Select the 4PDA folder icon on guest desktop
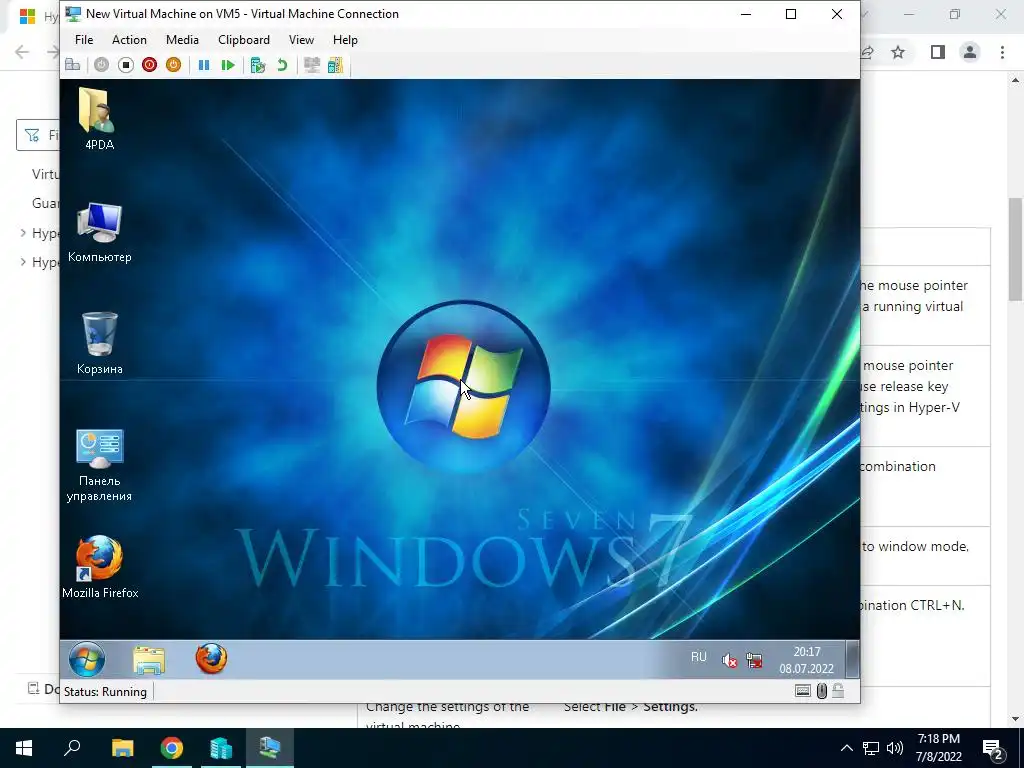The width and height of the screenshot is (1024, 768). coord(99,119)
